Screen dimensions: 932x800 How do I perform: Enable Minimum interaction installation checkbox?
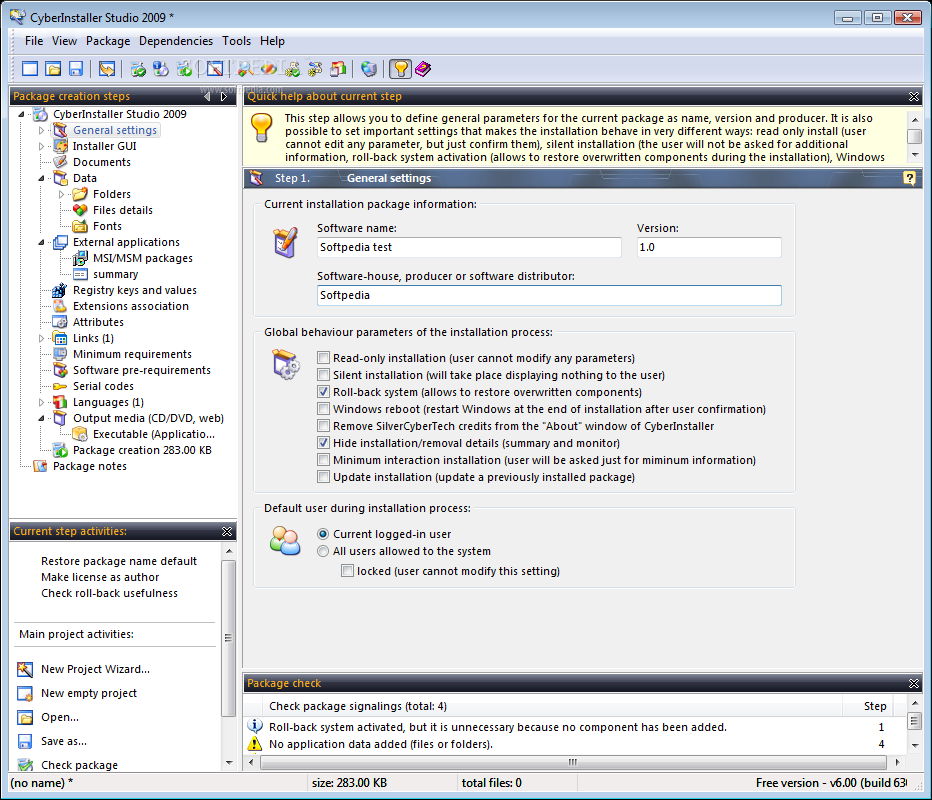[323, 460]
